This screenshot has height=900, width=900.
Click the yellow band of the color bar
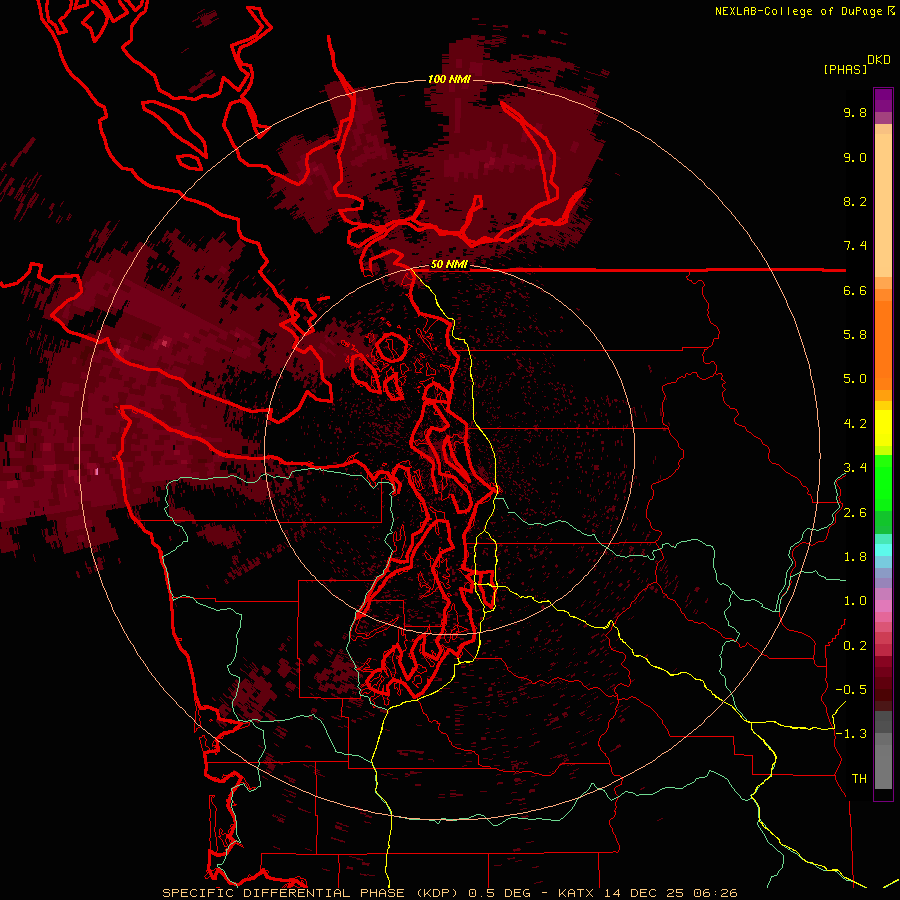pos(883,428)
